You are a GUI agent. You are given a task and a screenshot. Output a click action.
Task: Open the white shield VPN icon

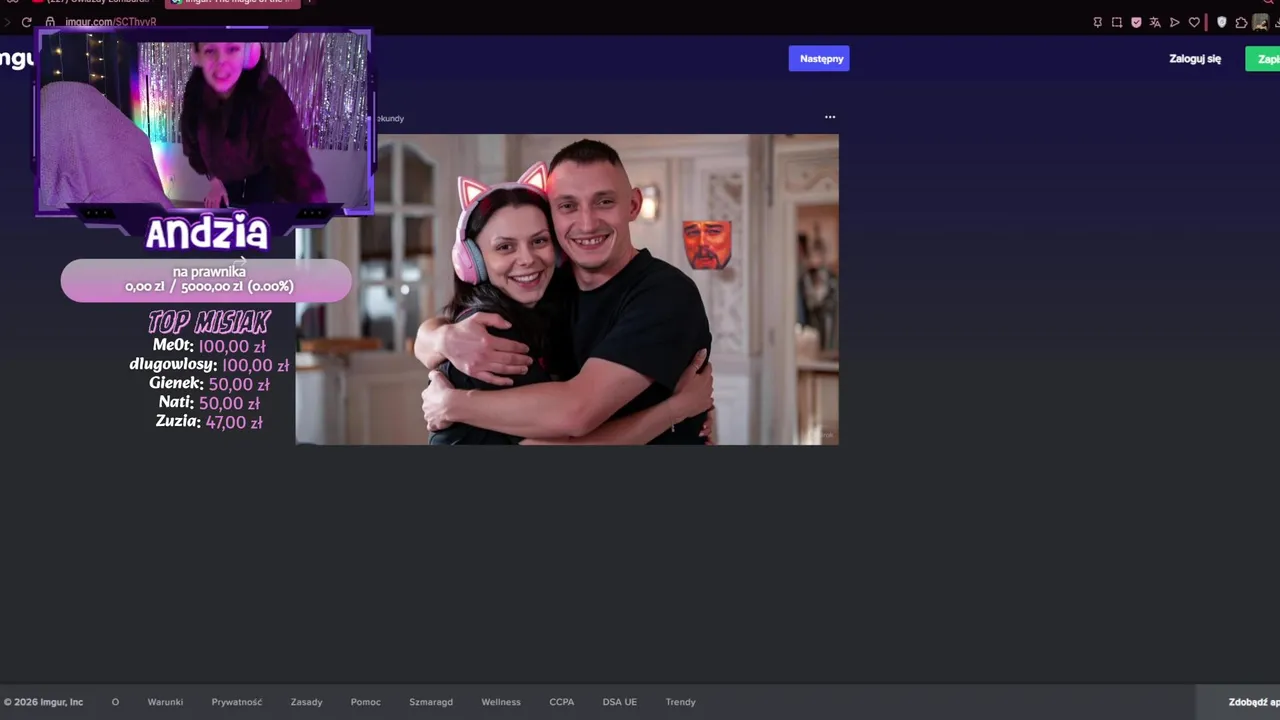click(1221, 22)
